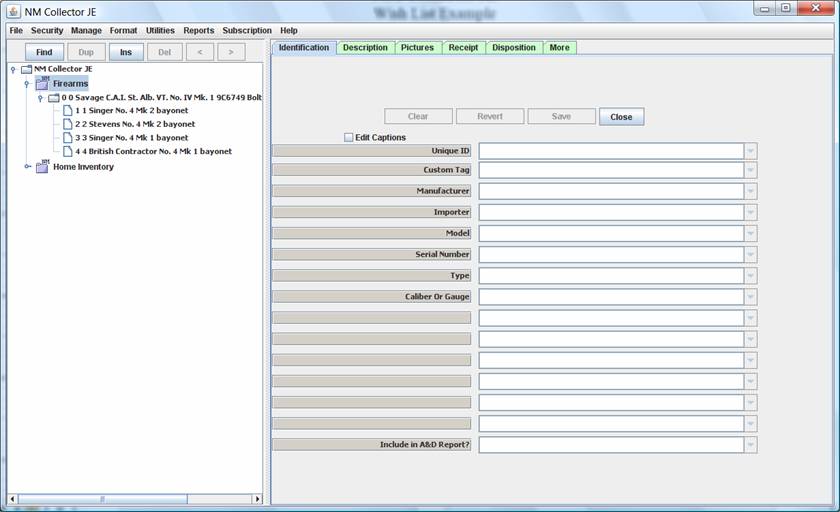Click into the Serial Number field
The image size is (840, 512).
point(611,254)
